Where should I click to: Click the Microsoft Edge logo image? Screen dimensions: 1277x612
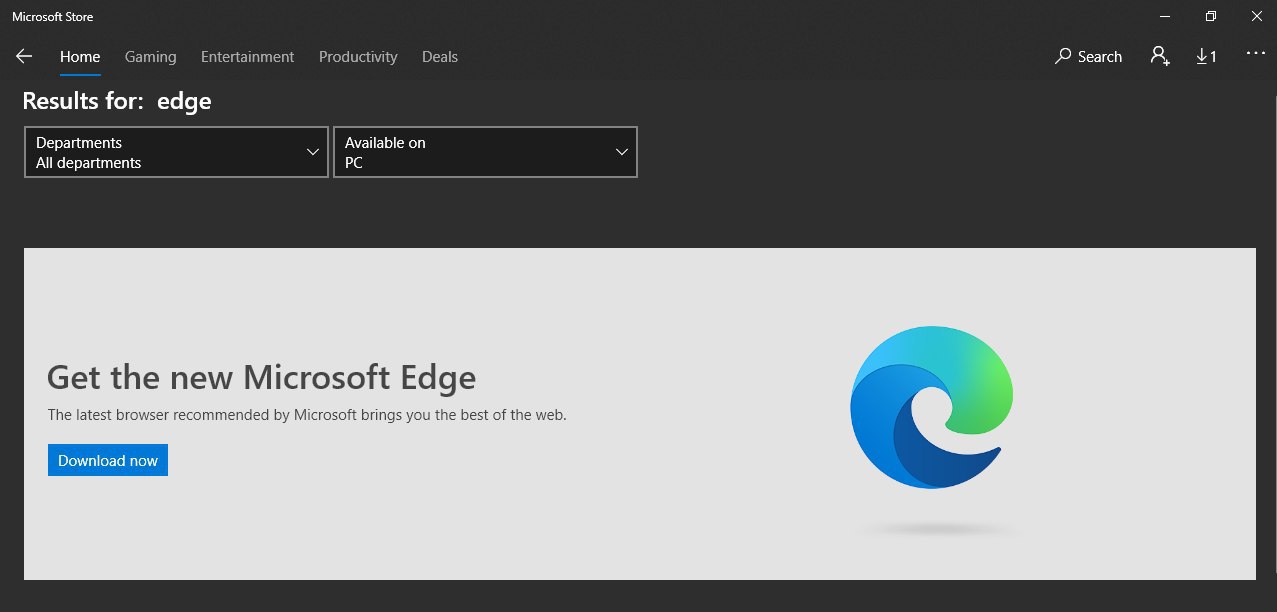[932, 407]
